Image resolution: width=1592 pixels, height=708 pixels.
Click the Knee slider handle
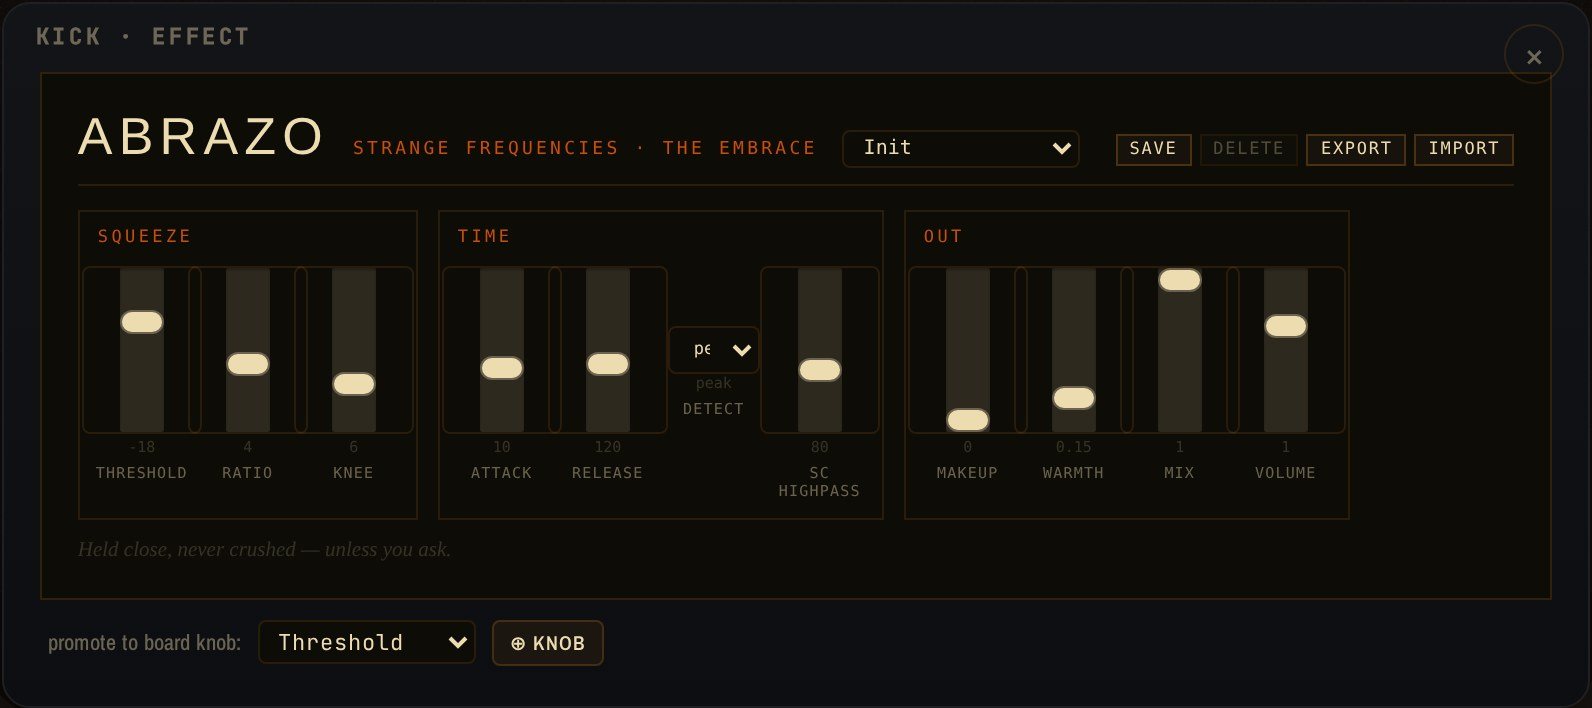click(354, 384)
